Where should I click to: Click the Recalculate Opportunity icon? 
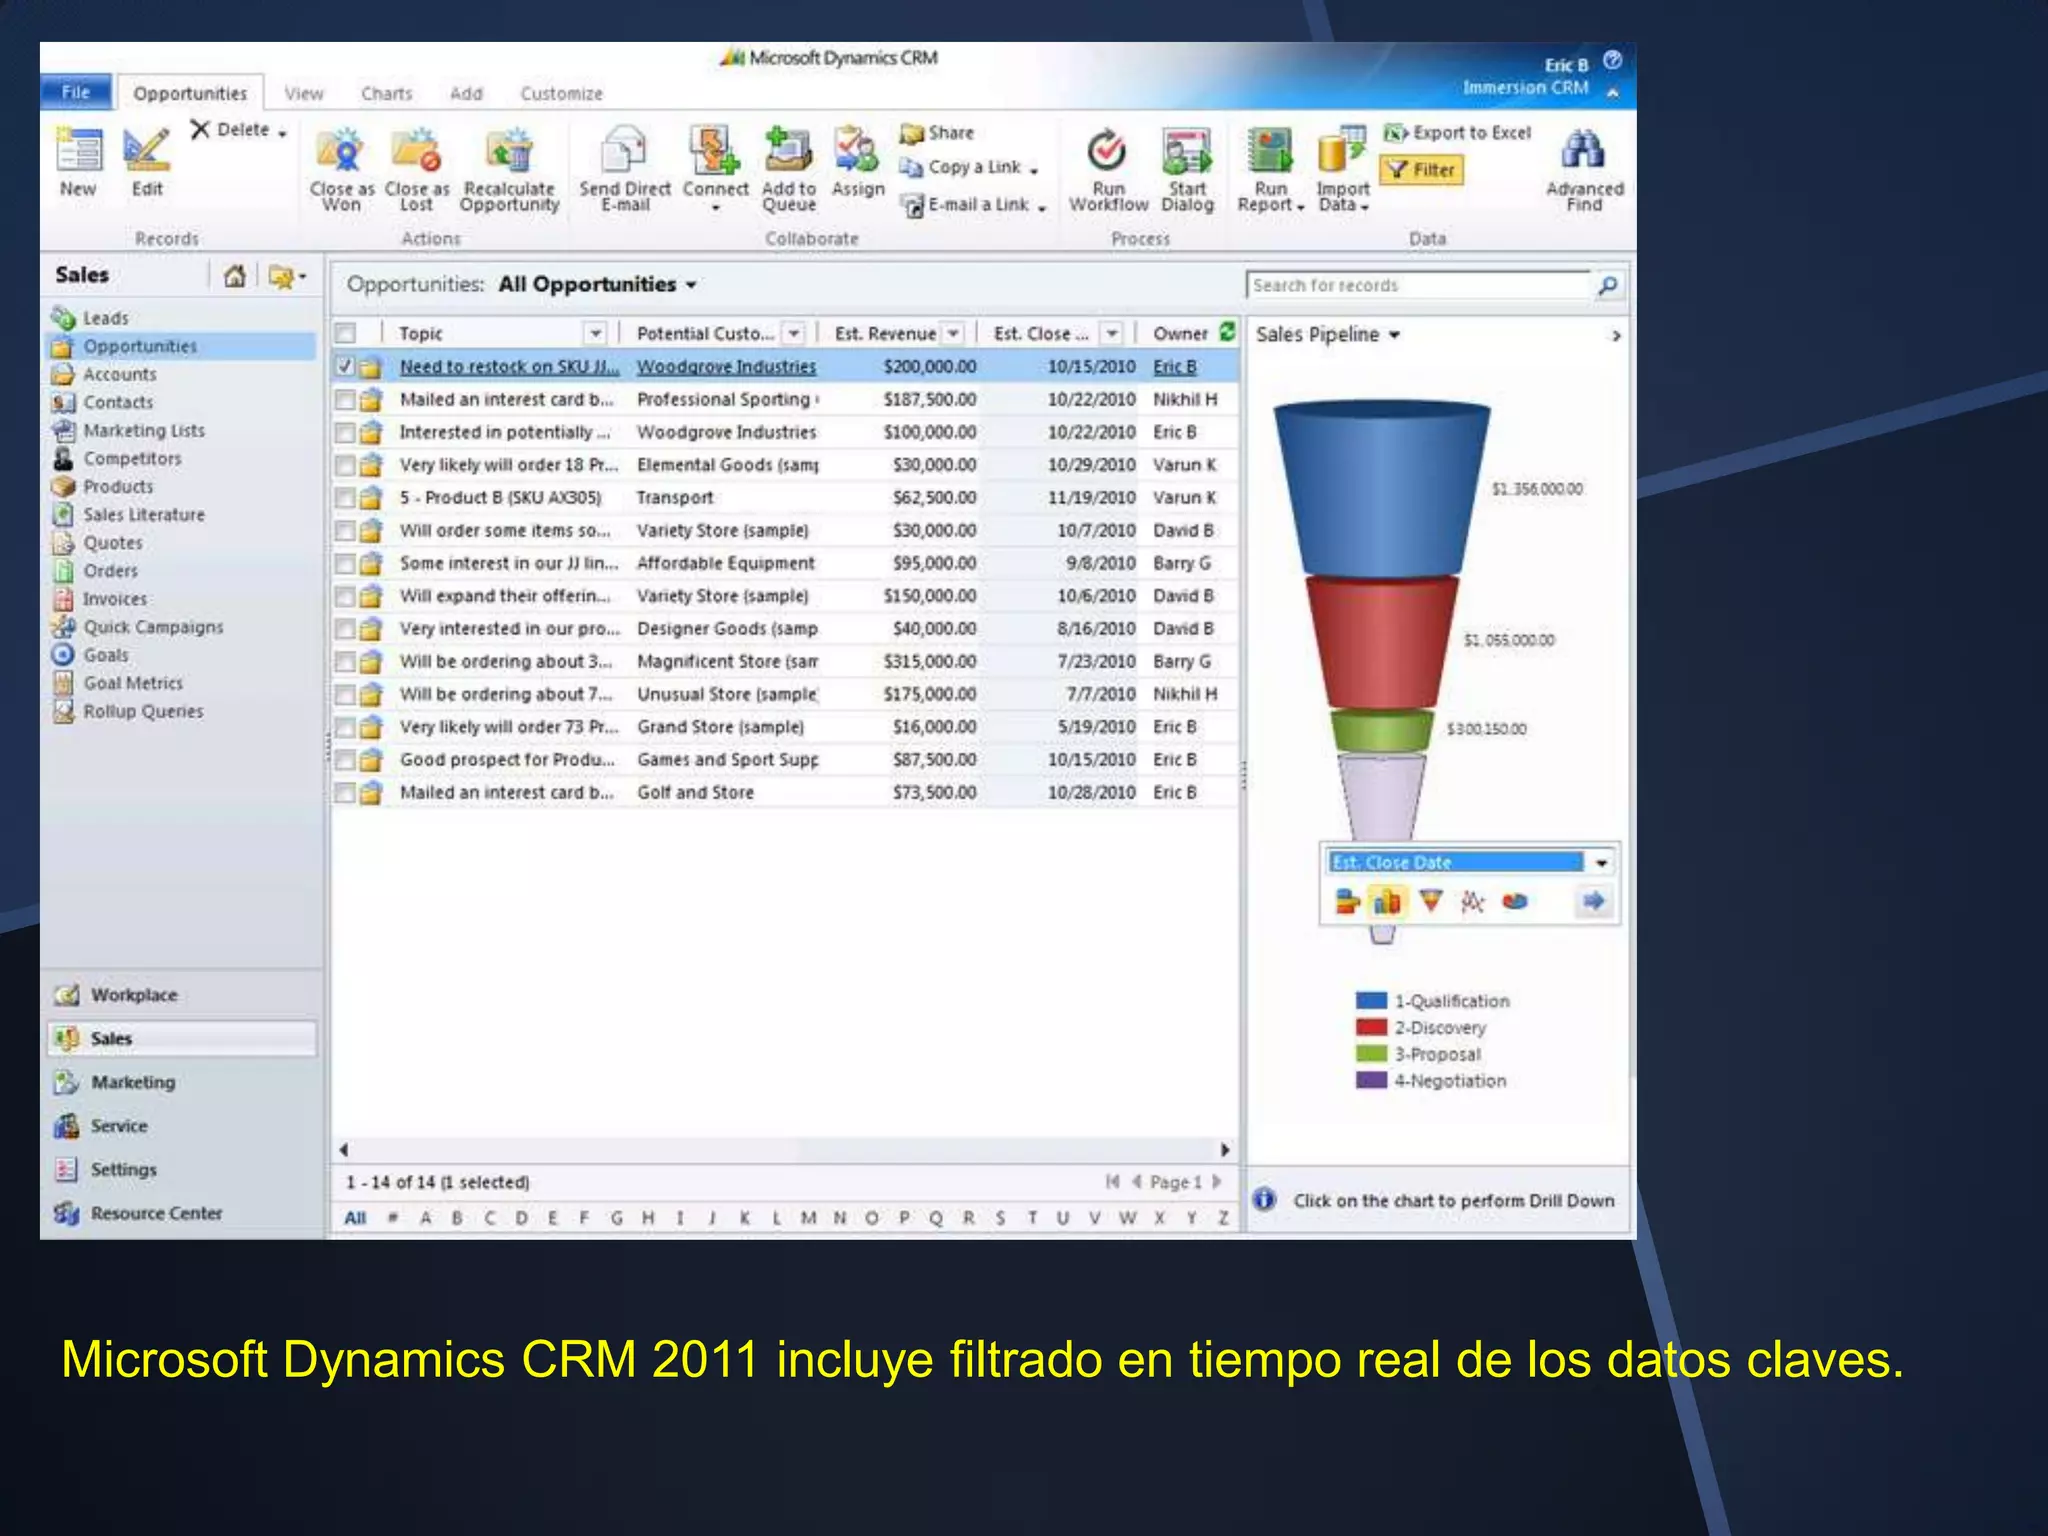(509, 151)
